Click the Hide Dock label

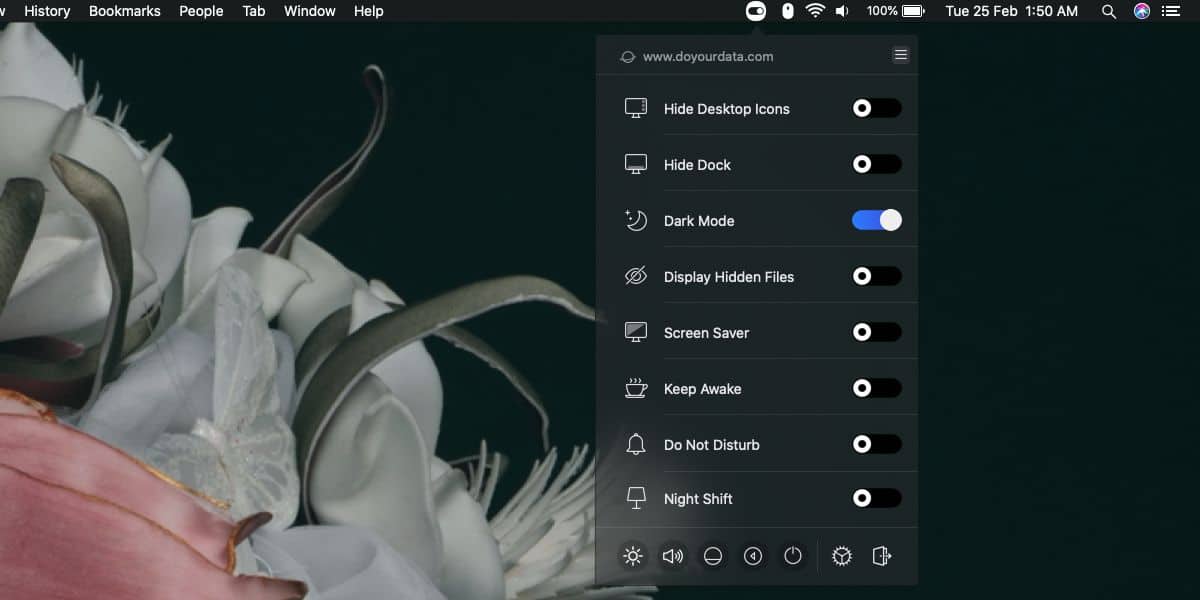tap(697, 165)
